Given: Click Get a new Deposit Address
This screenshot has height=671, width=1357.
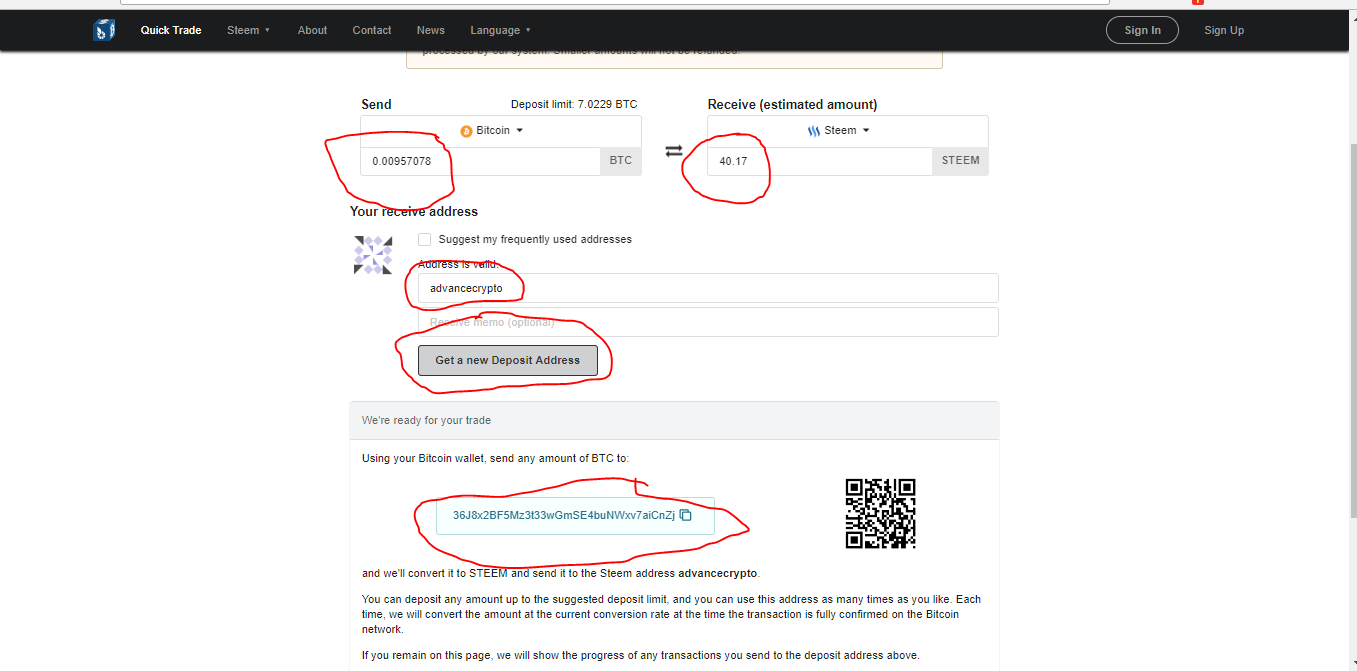Looking at the screenshot, I should (x=508, y=360).
